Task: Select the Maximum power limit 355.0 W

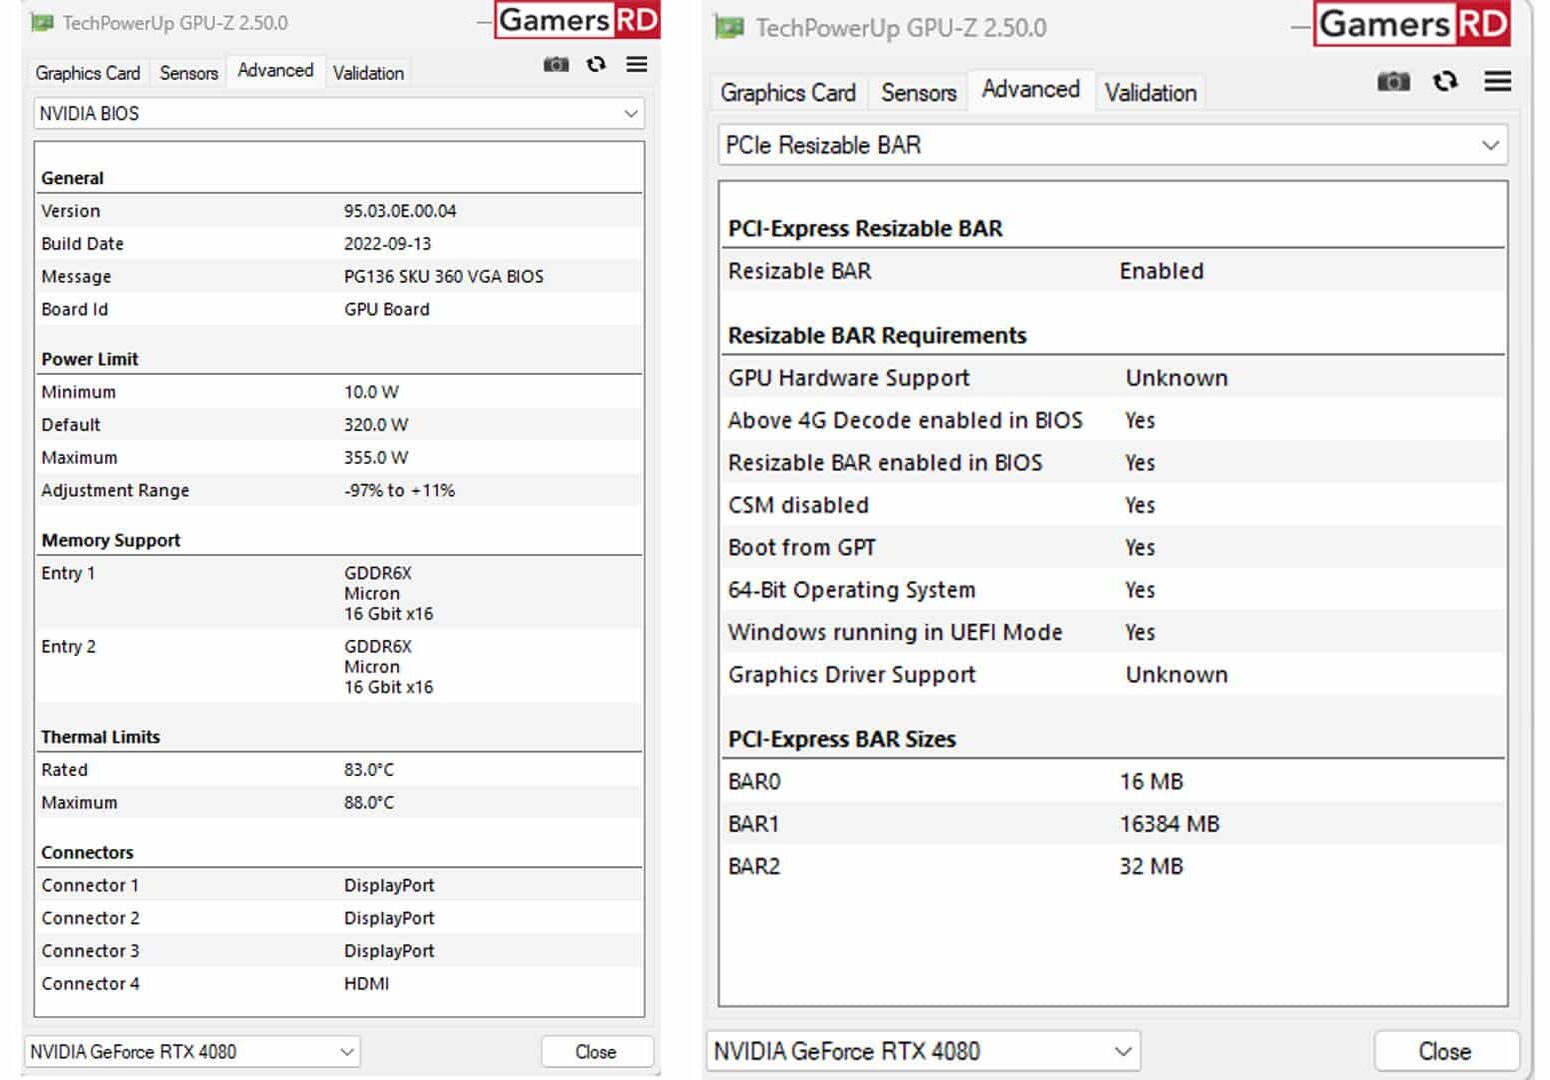Action: pyautogui.click(x=376, y=458)
